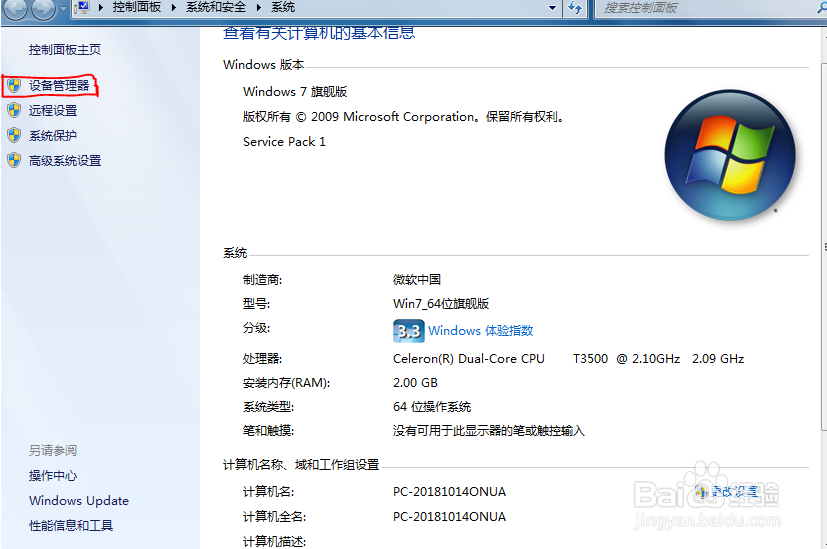Click the value Win7_64位旗舰版
827x549 pixels.
click(x=441, y=304)
